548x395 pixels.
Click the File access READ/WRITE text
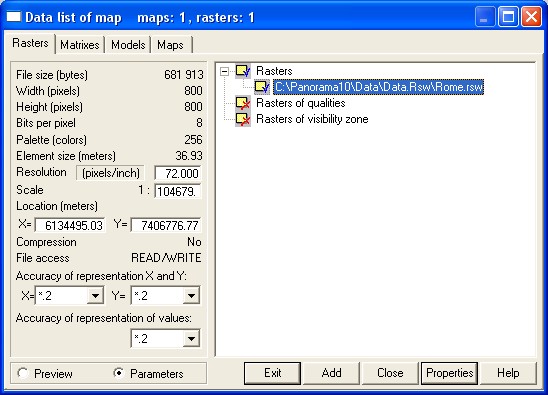166,258
